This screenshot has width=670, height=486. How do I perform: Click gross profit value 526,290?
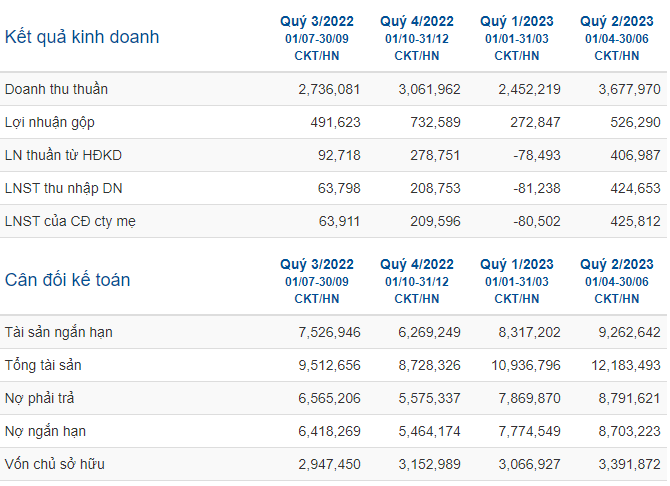635,122
